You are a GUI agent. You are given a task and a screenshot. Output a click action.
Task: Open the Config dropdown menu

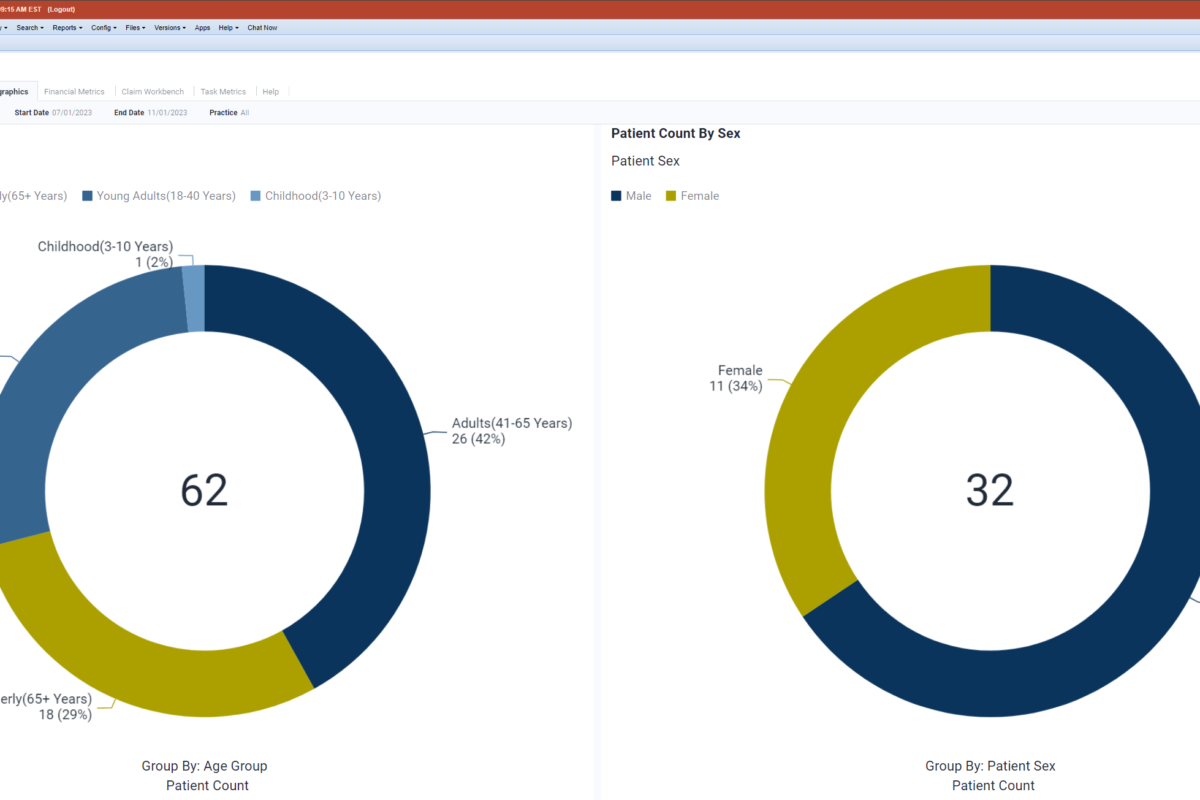pos(103,28)
